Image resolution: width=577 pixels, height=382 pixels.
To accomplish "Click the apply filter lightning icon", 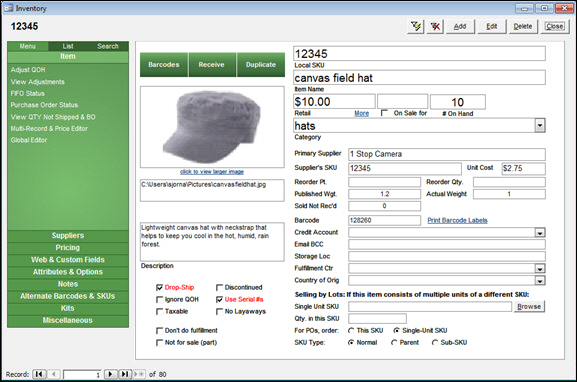I will [x=416, y=26].
